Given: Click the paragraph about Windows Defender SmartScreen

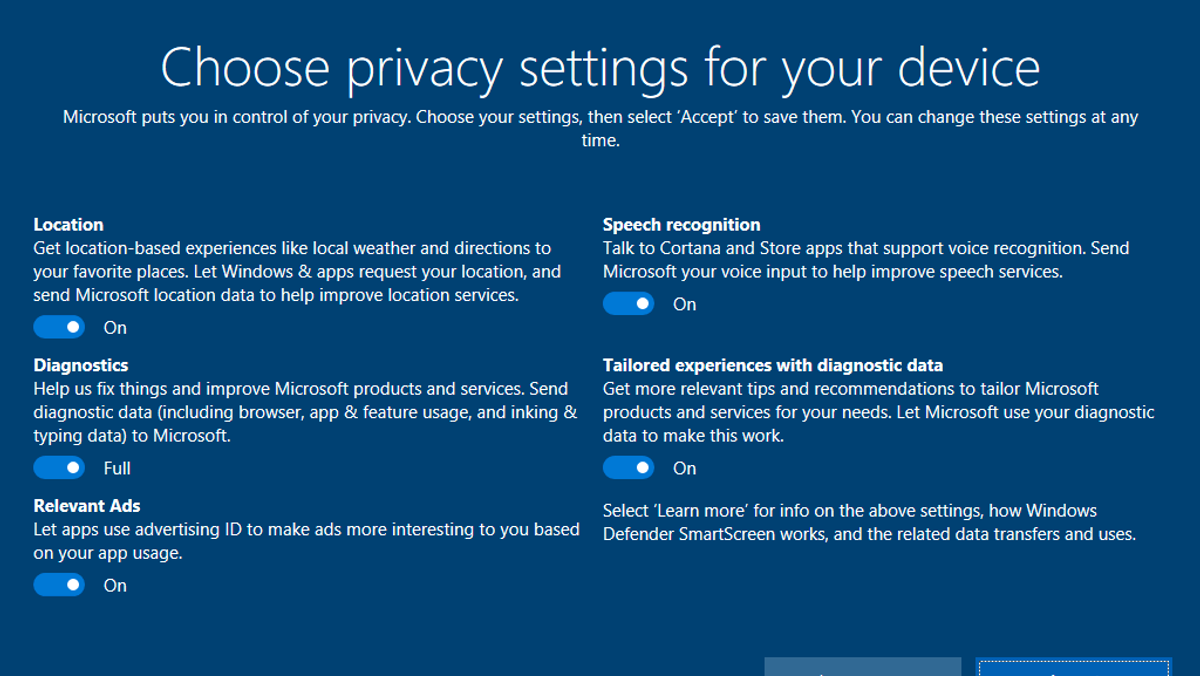Looking at the screenshot, I should tap(868, 522).
